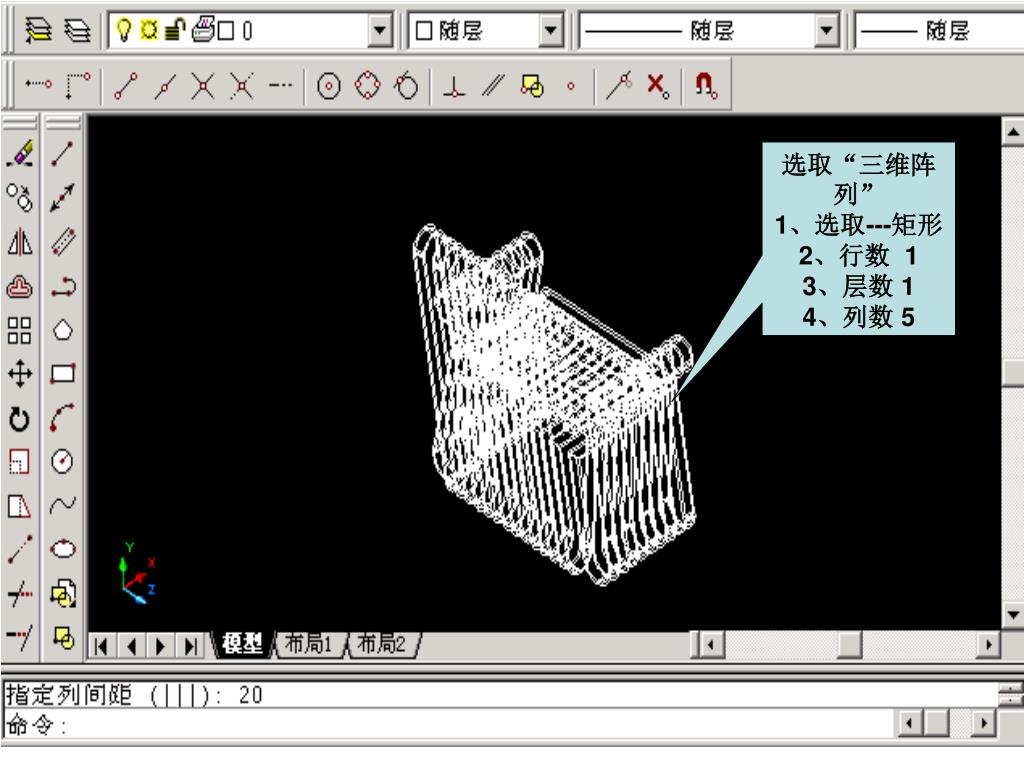This screenshot has height=768, width=1024.
Task: Select the Rotate tool
Action: (20, 419)
